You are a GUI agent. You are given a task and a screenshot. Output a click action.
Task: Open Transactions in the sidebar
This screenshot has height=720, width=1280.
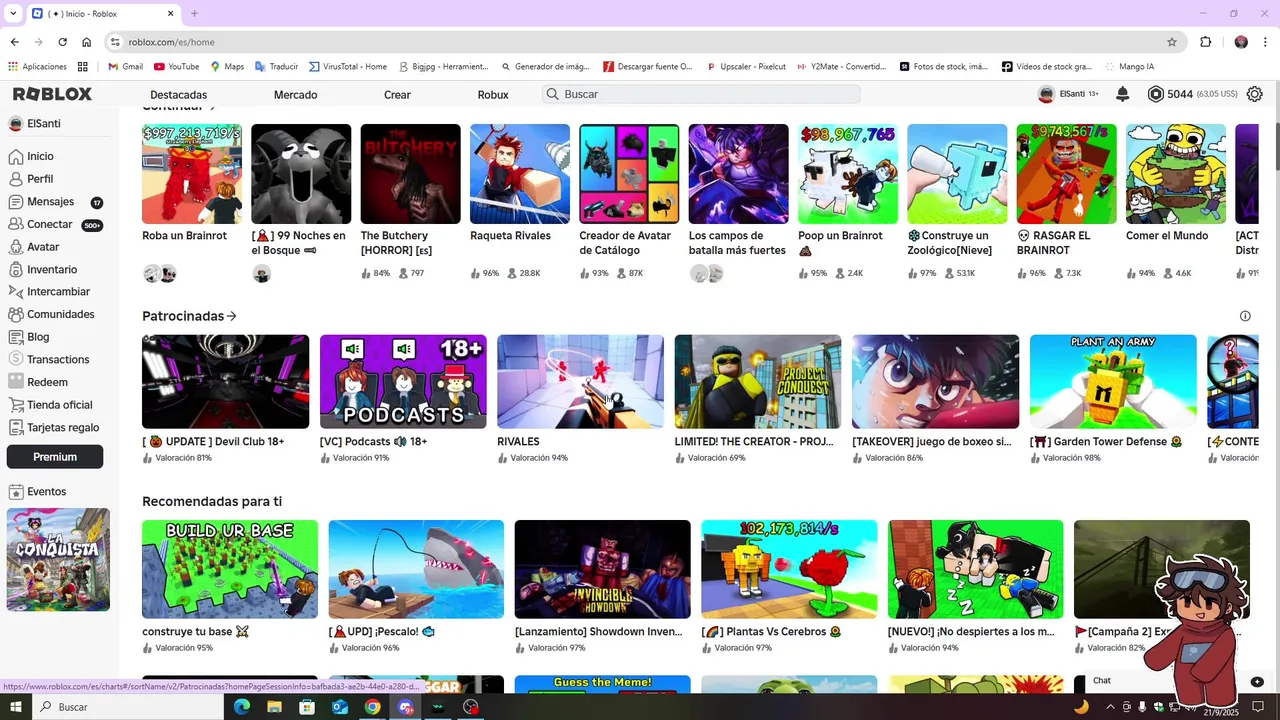point(58,360)
